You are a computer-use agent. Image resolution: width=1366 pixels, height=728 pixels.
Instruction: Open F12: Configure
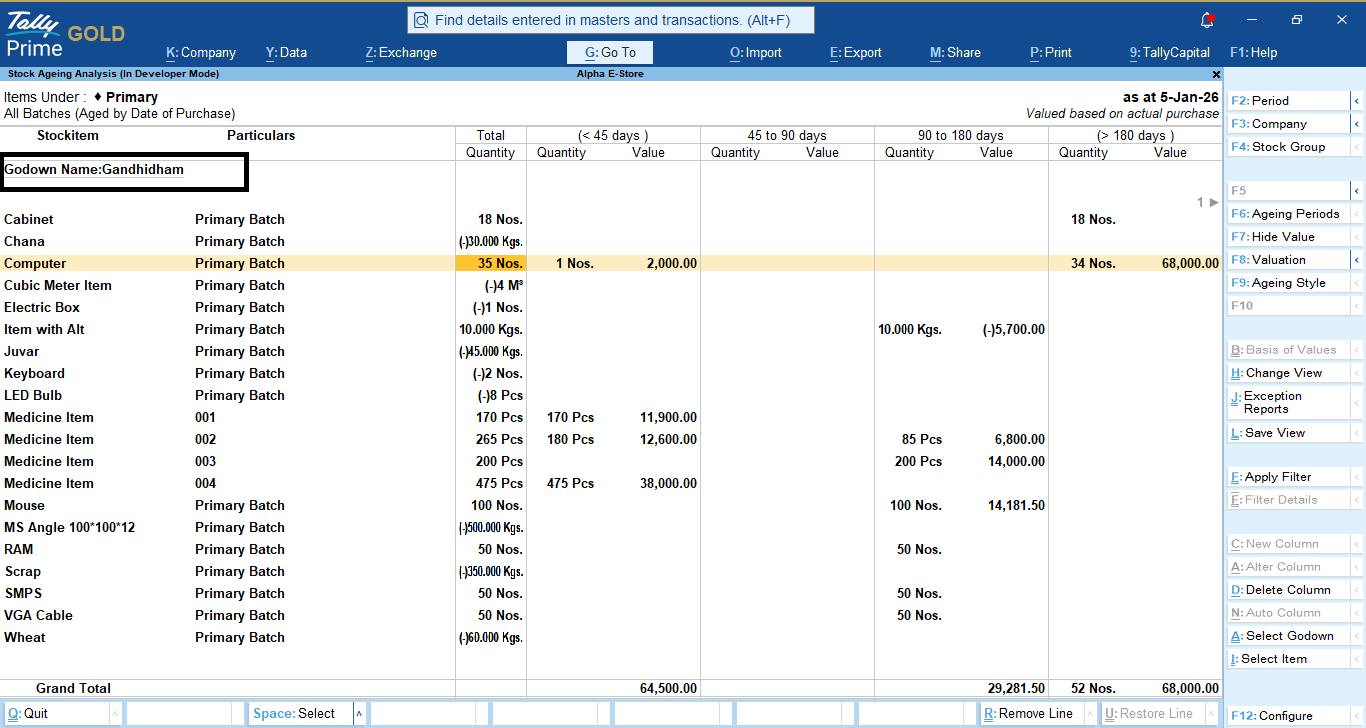pyautogui.click(x=1288, y=716)
